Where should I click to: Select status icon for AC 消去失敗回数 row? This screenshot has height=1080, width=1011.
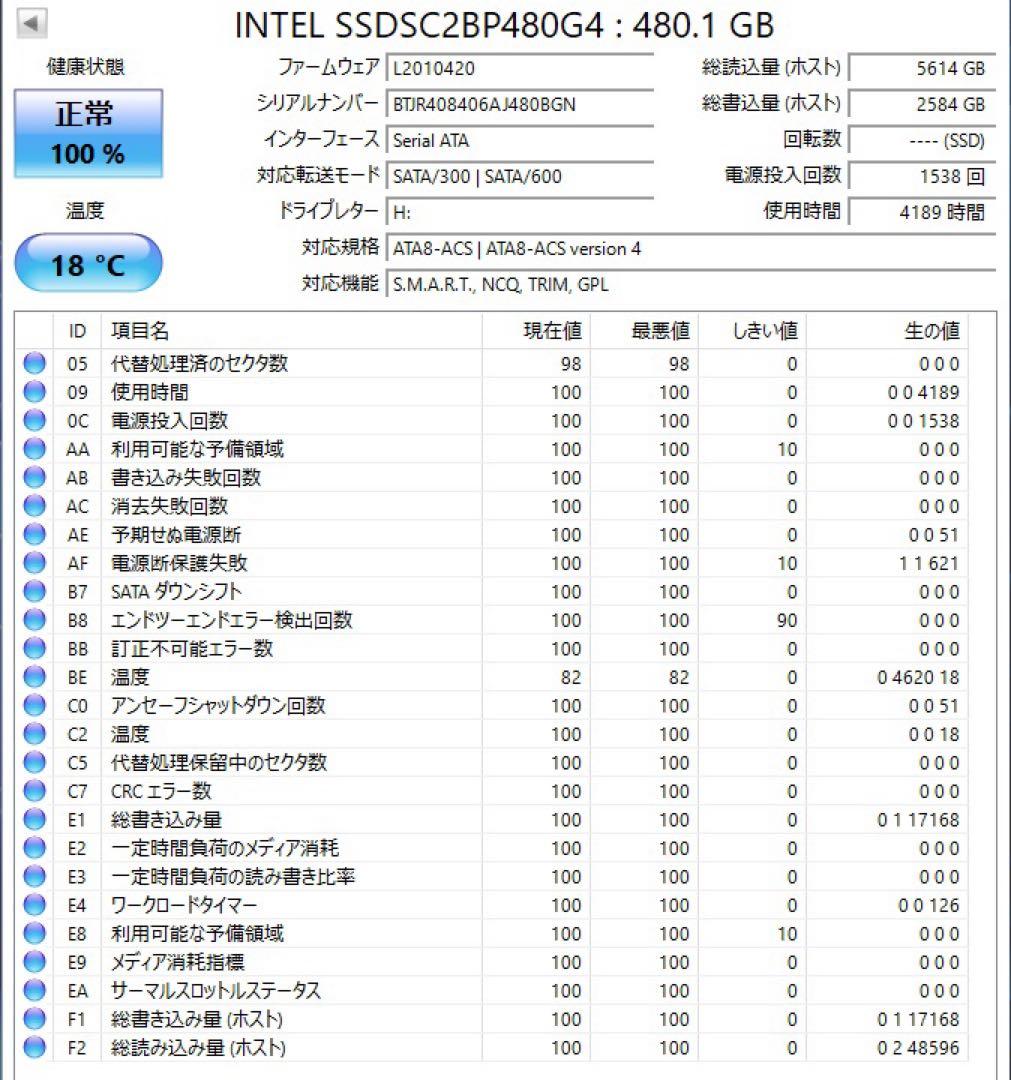(x=34, y=506)
